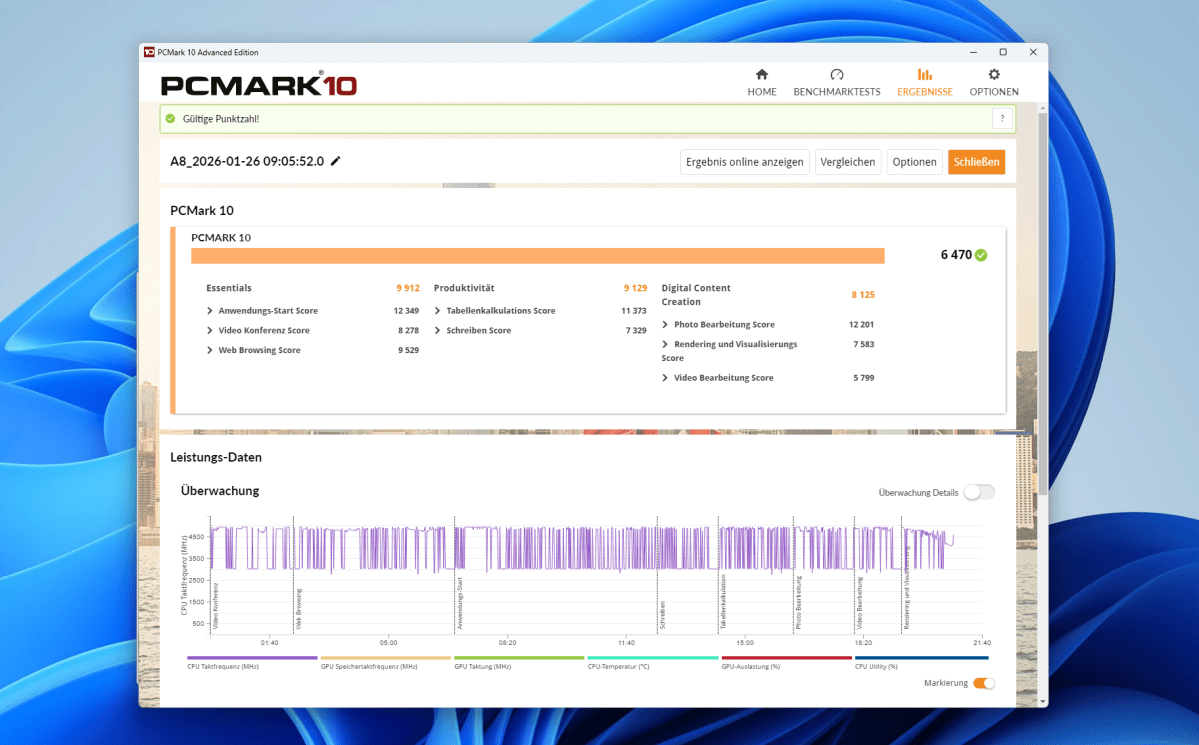The width and height of the screenshot is (1199, 745).
Task: Open help via the question mark box
Action: coord(1002,117)
